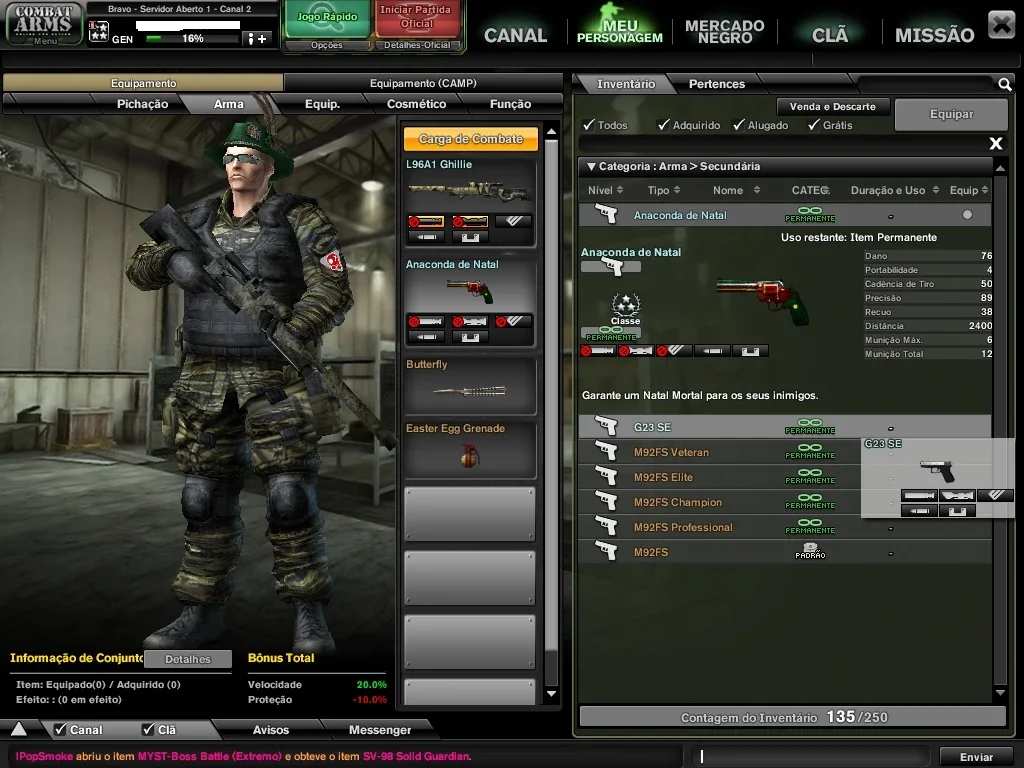Switch to the Pertences tab

pyautogui.click(x=716, y=84)
